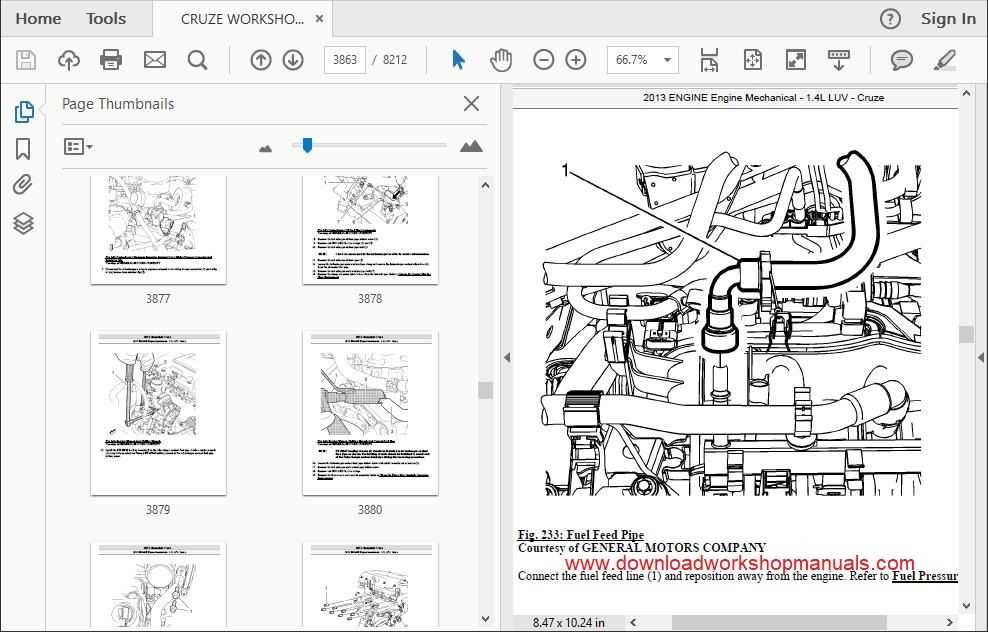Image resolution: width=988 pixels, height=632 pixels.
Task: Close the CRUZE WORKSHO... document tab
Action: pyautogui.click(x=319, y=19)
